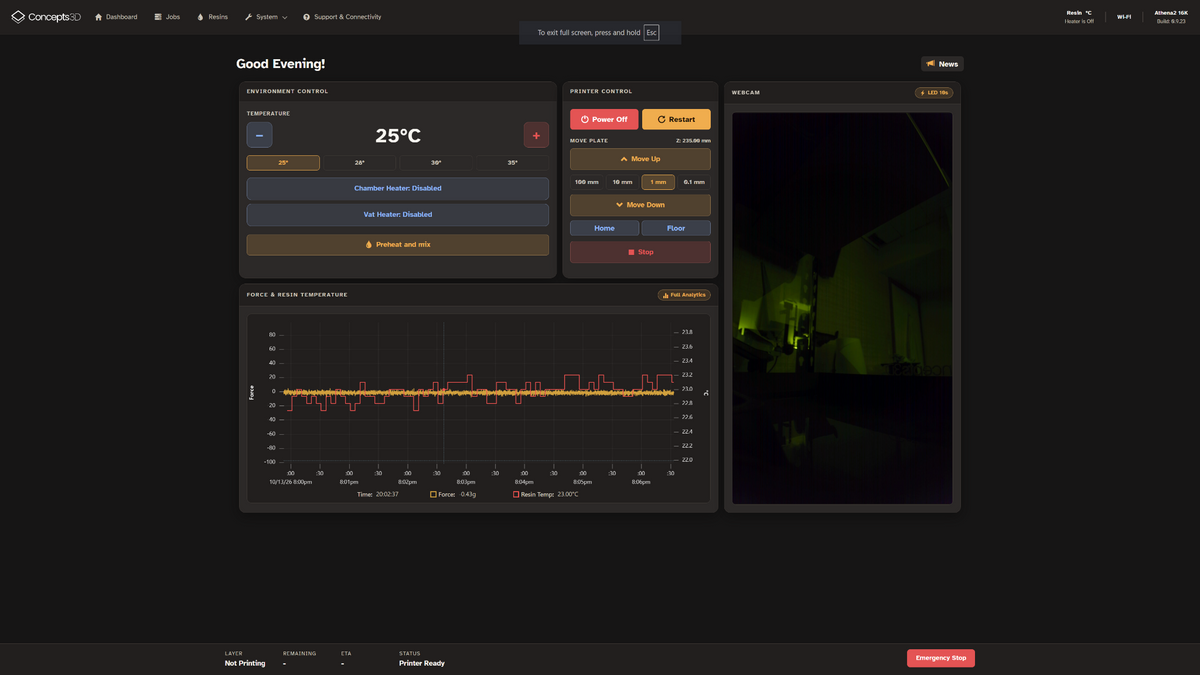Select the 28° temperature preset
The width and height of the screenshot is (1200, 675).
pos(360,163)
